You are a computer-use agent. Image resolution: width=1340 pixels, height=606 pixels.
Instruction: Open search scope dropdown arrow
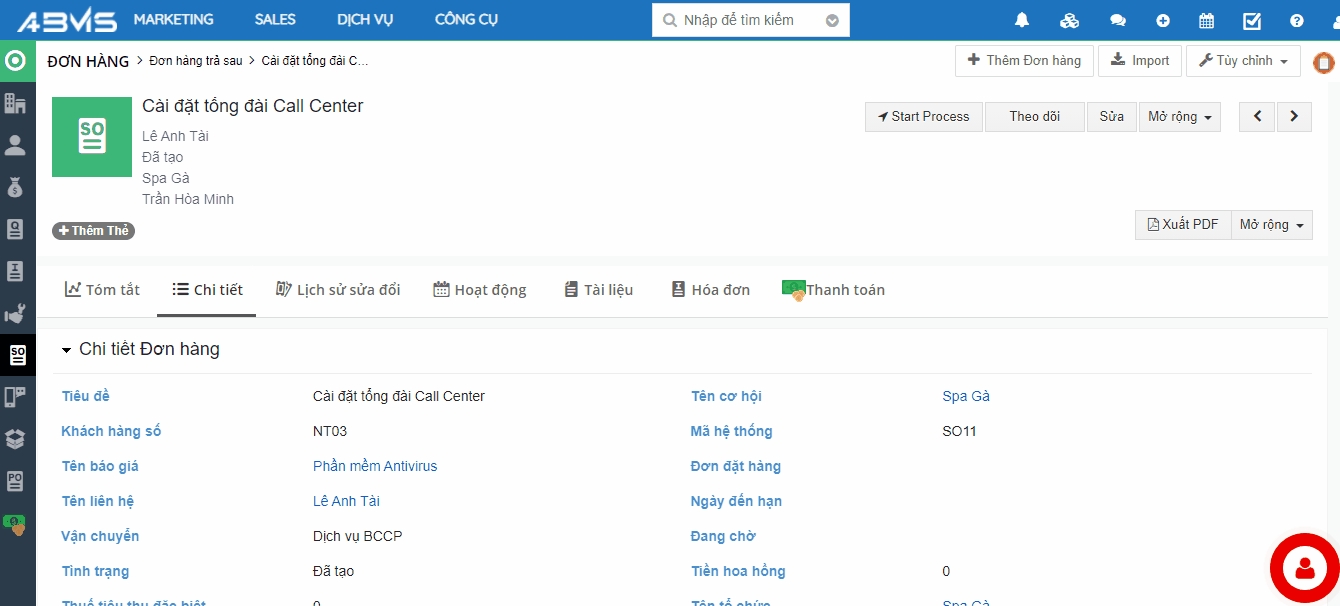[832, 20]
